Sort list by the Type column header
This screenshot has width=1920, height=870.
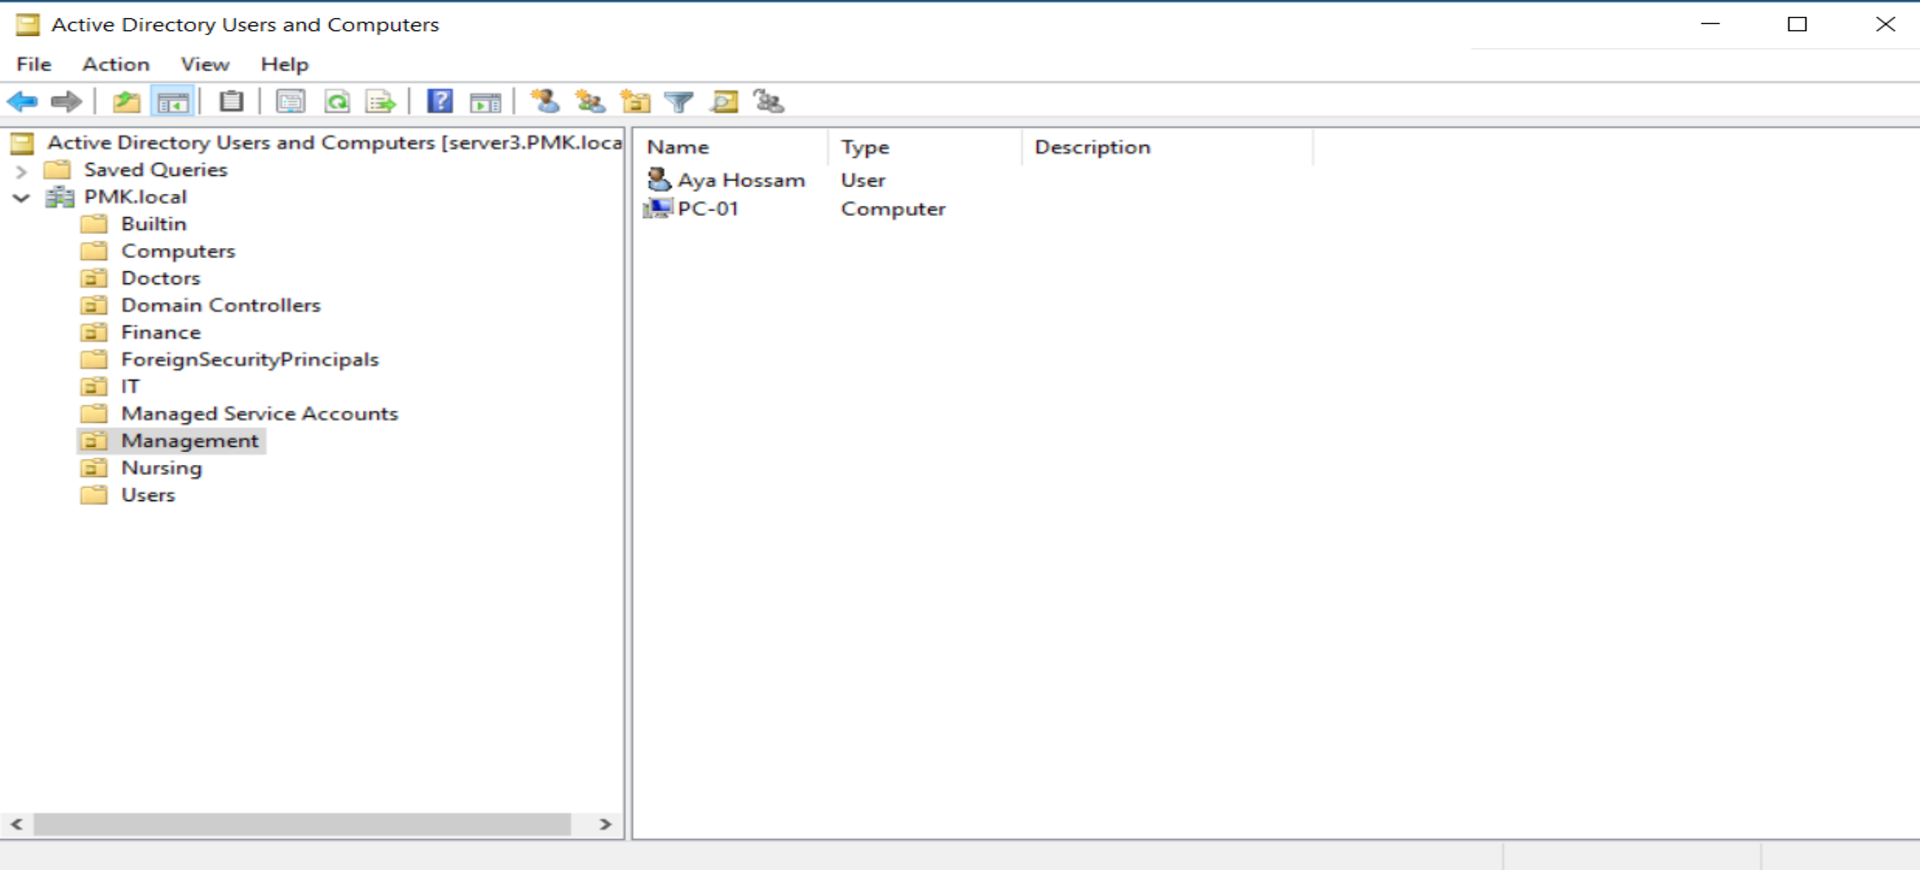[x=865, y=147]
